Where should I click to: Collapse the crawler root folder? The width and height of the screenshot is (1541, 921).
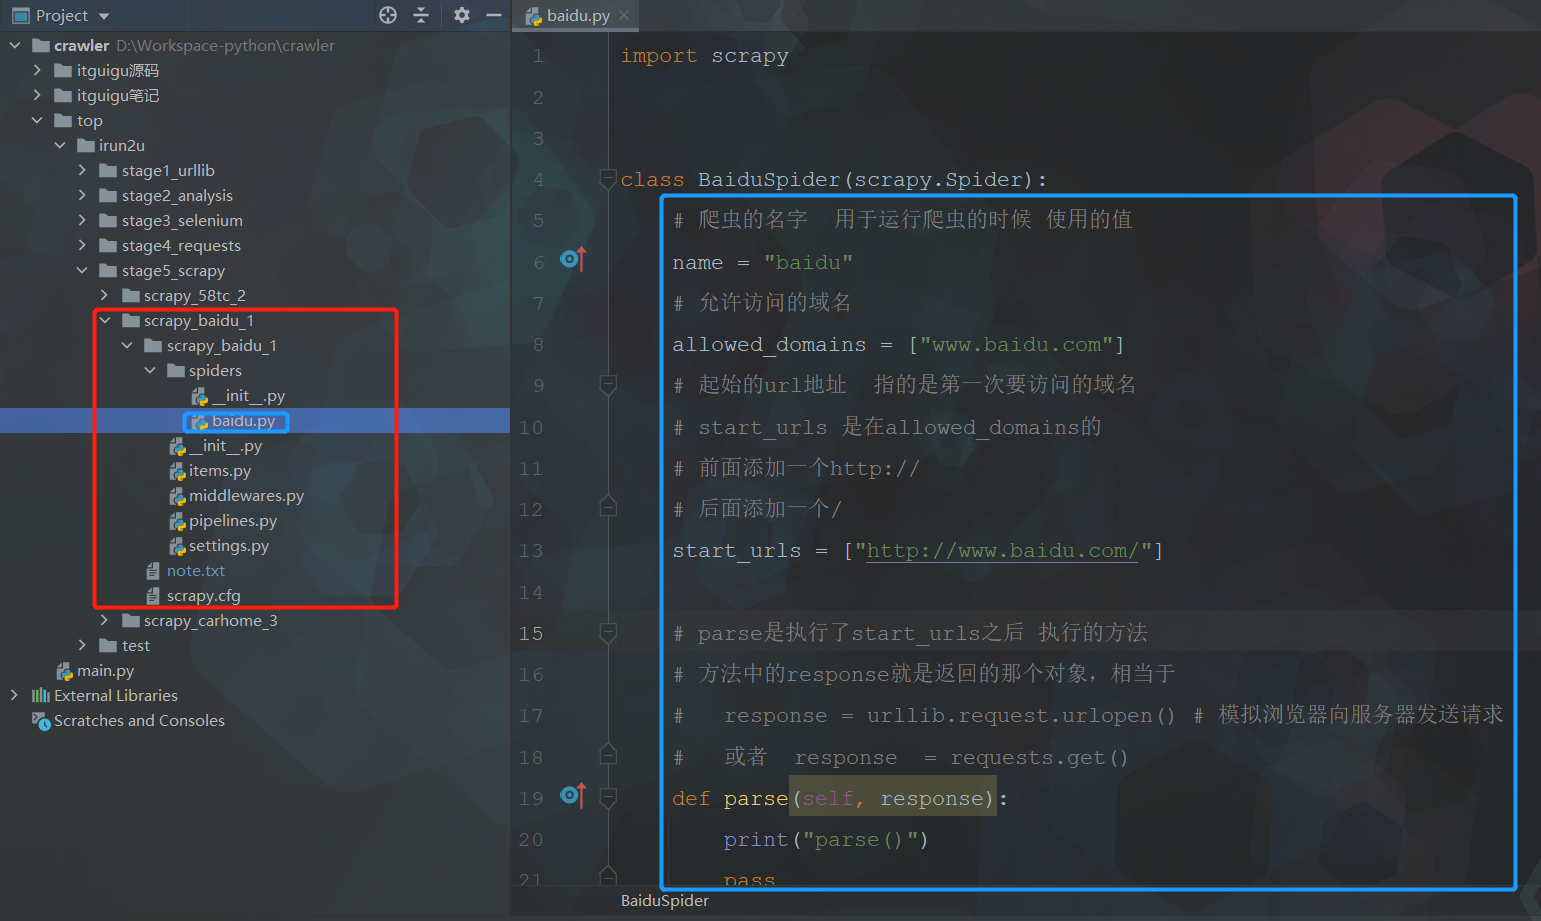pos(15,45)
